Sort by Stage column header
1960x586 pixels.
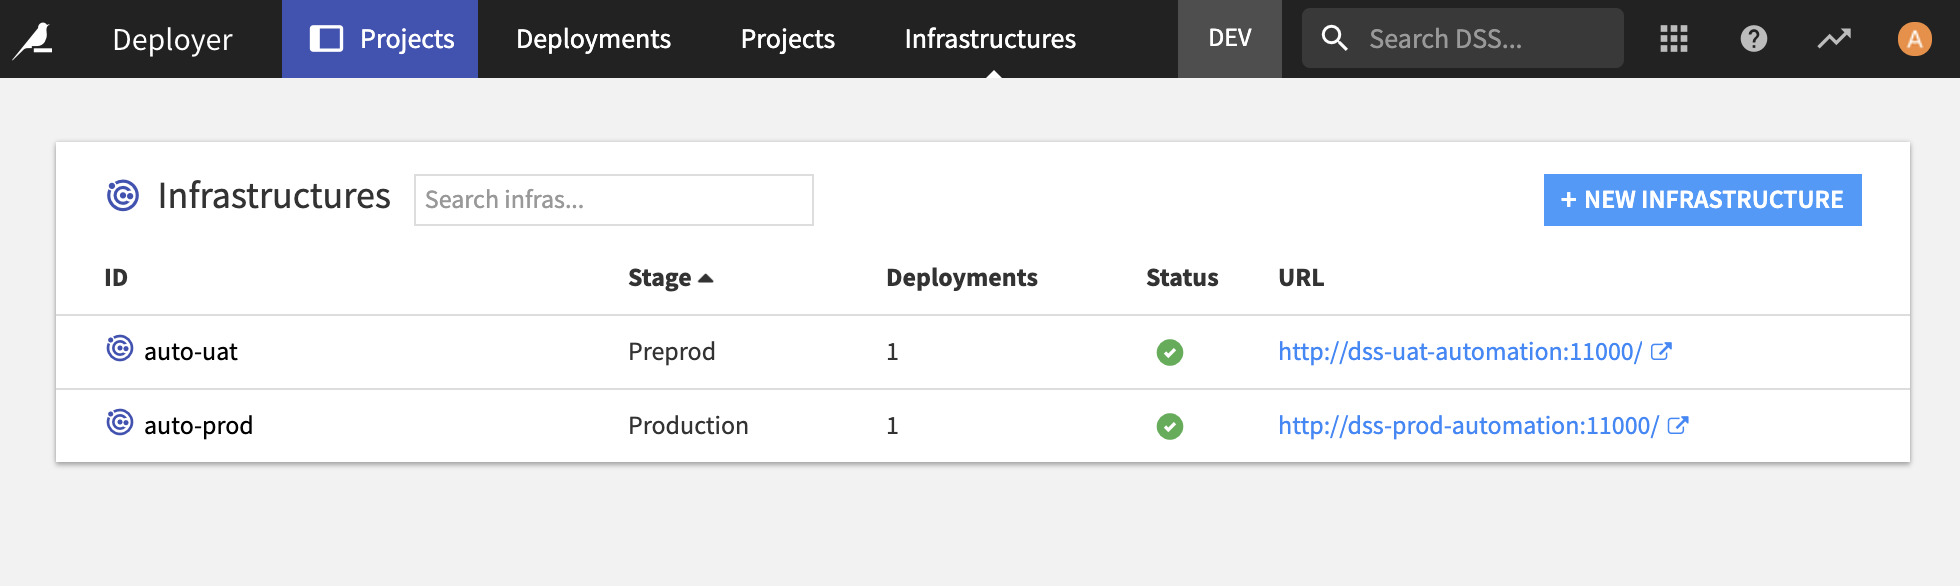pos(660,278)
